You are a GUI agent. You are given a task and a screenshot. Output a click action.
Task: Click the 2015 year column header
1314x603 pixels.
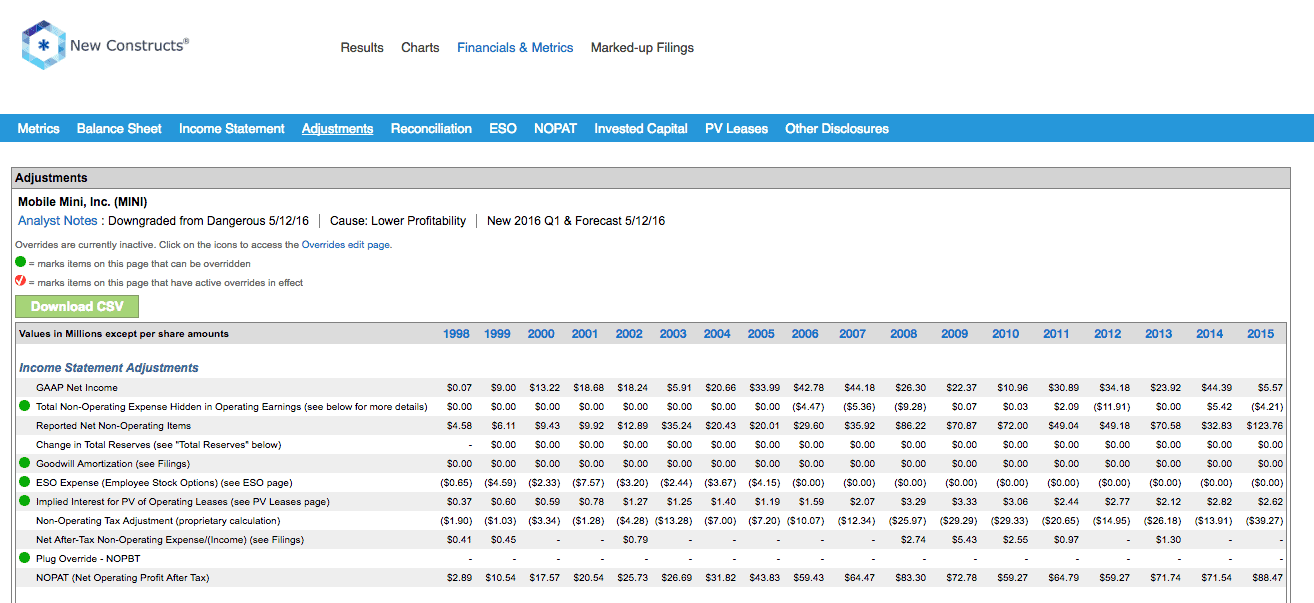coord(1260,334)
